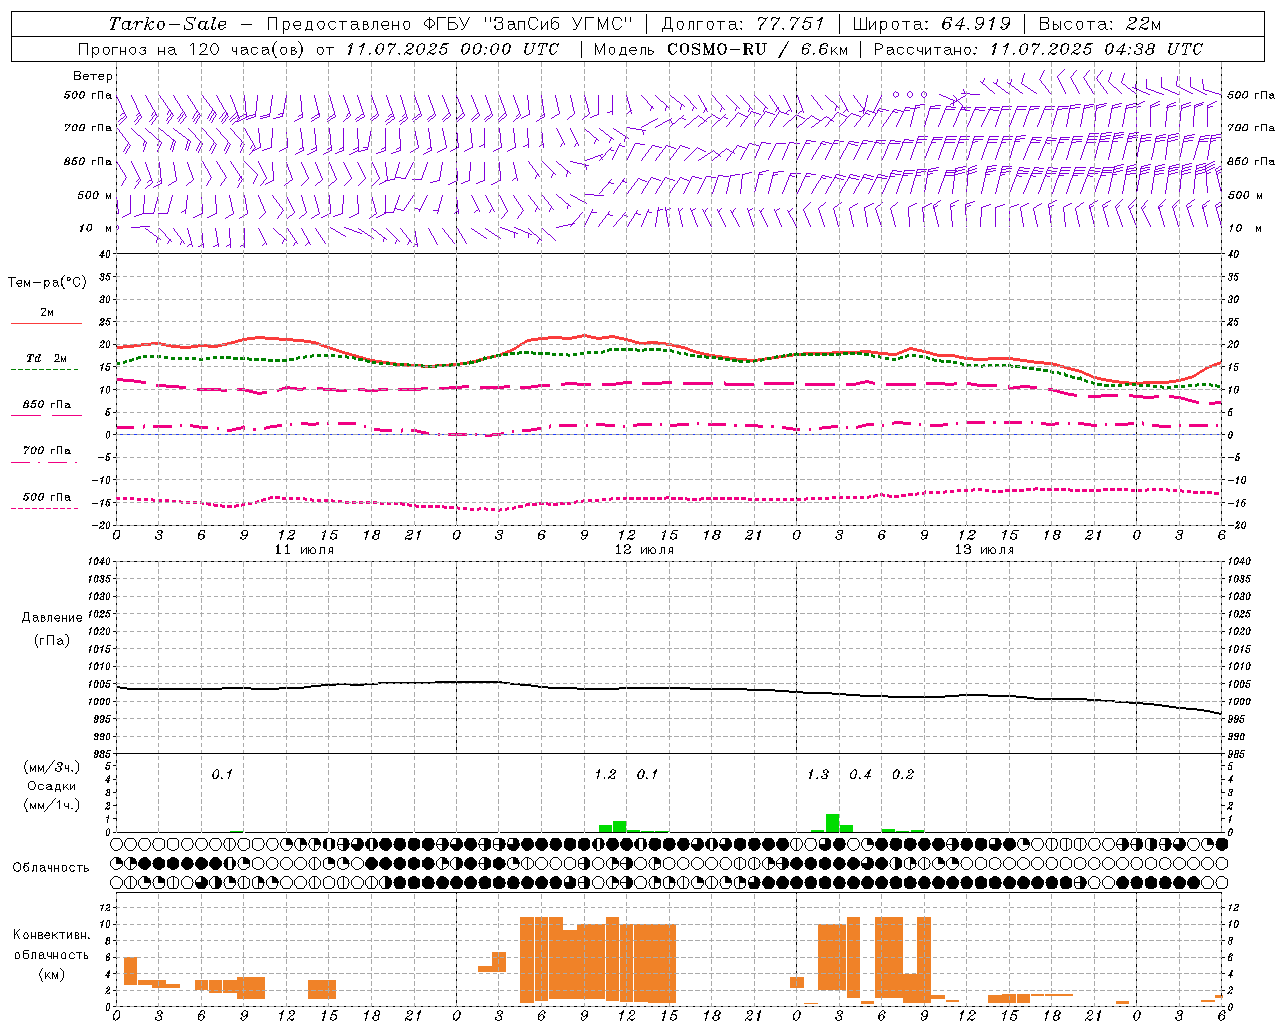Click the 0.4 precipitation amount value

[860, 774]
